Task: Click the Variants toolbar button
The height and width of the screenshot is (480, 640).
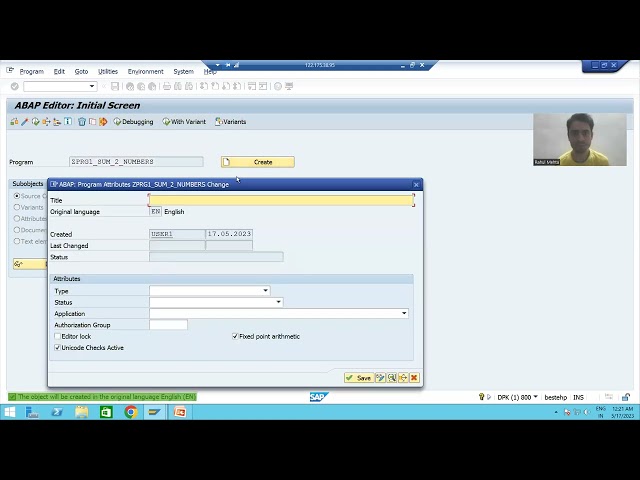Action: [x=231, y=122]
